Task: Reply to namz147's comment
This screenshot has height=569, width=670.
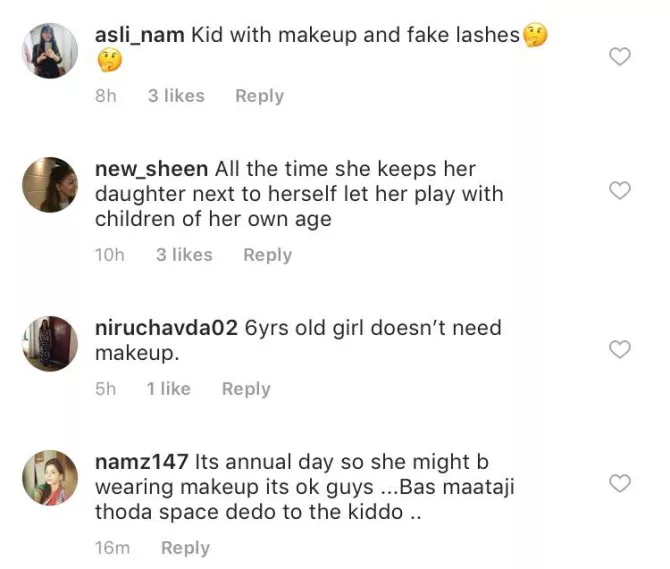Action: click(x=185, y=548)
